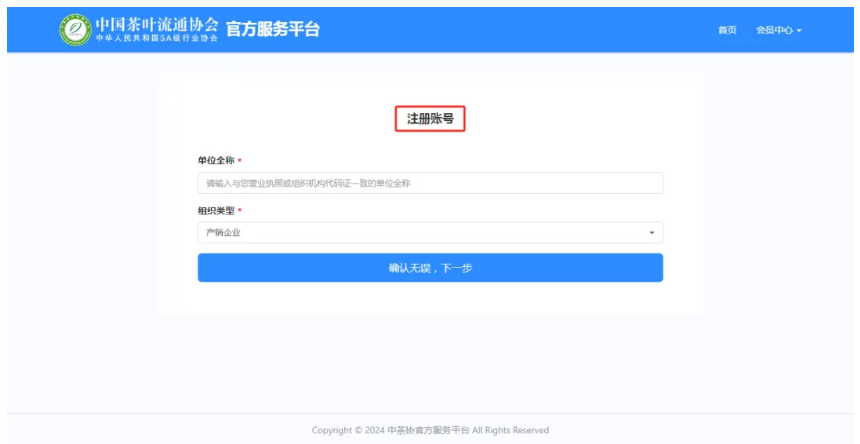Click the 单位全称 field label

(215, 160)
